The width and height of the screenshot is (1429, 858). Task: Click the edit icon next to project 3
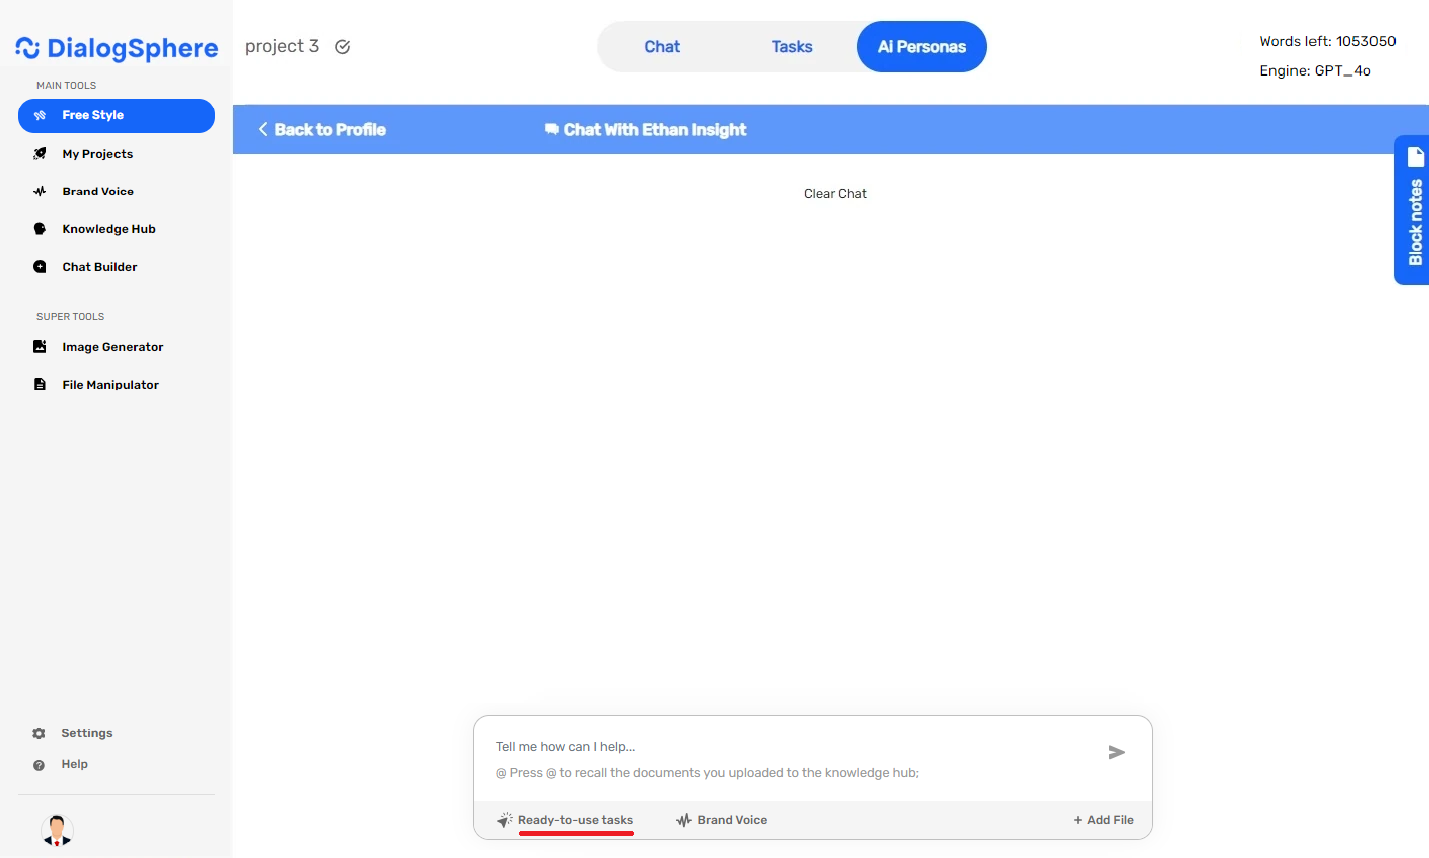342,47
